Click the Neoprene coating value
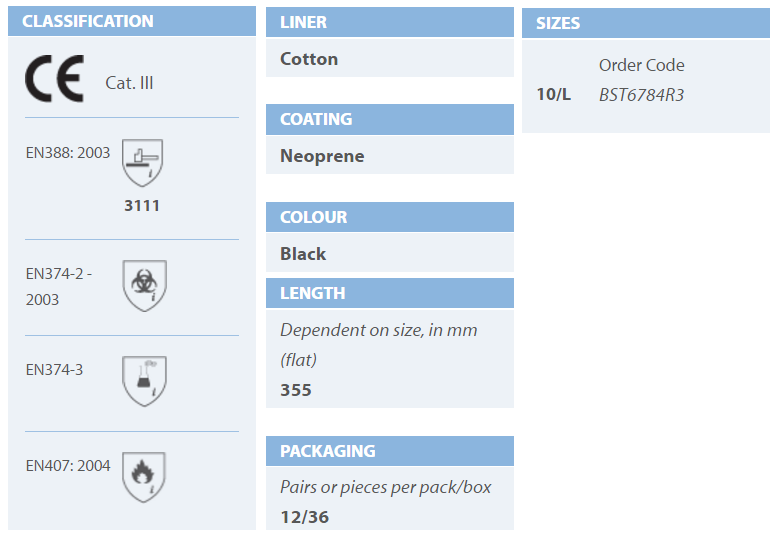This screenshot has height=542, width=780. [322, 156]
